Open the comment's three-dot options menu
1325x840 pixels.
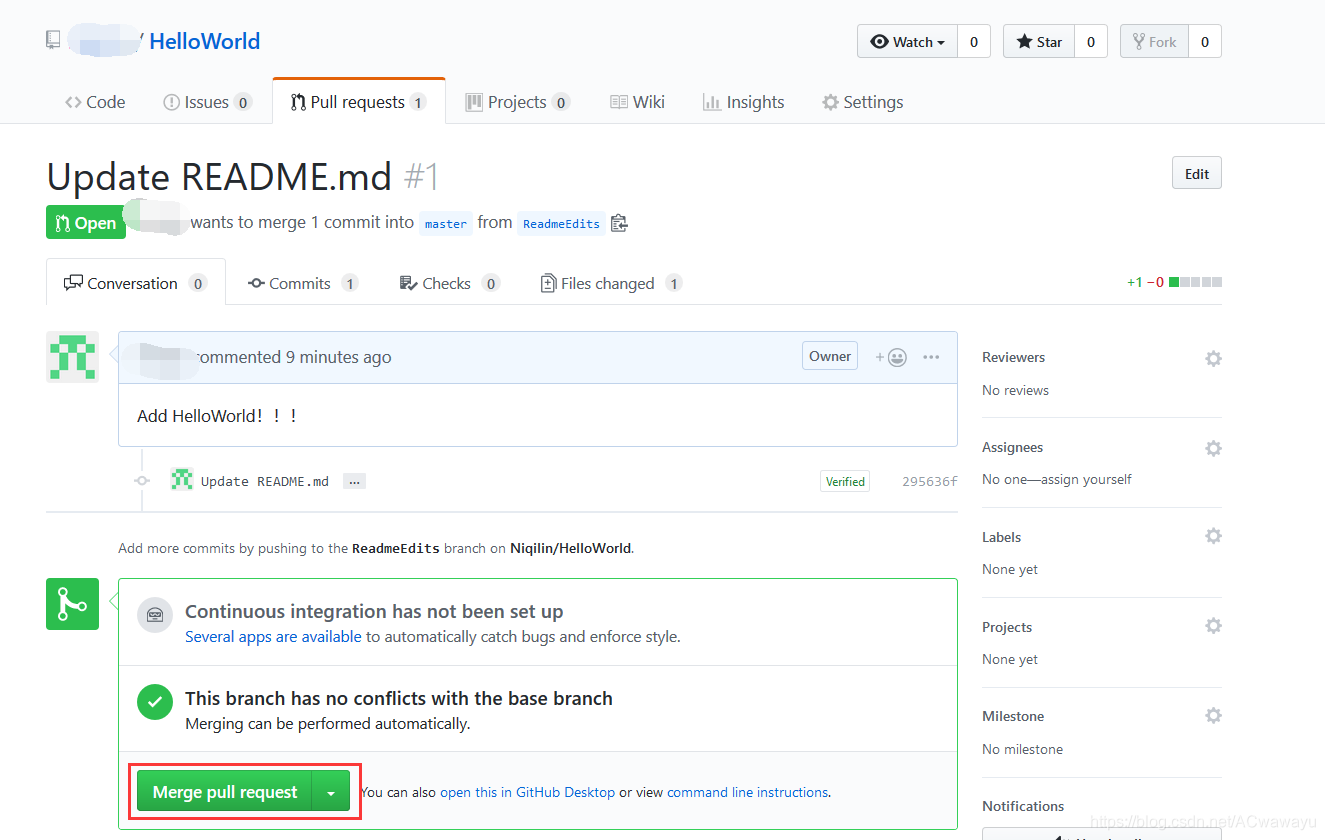click(931, 357)
